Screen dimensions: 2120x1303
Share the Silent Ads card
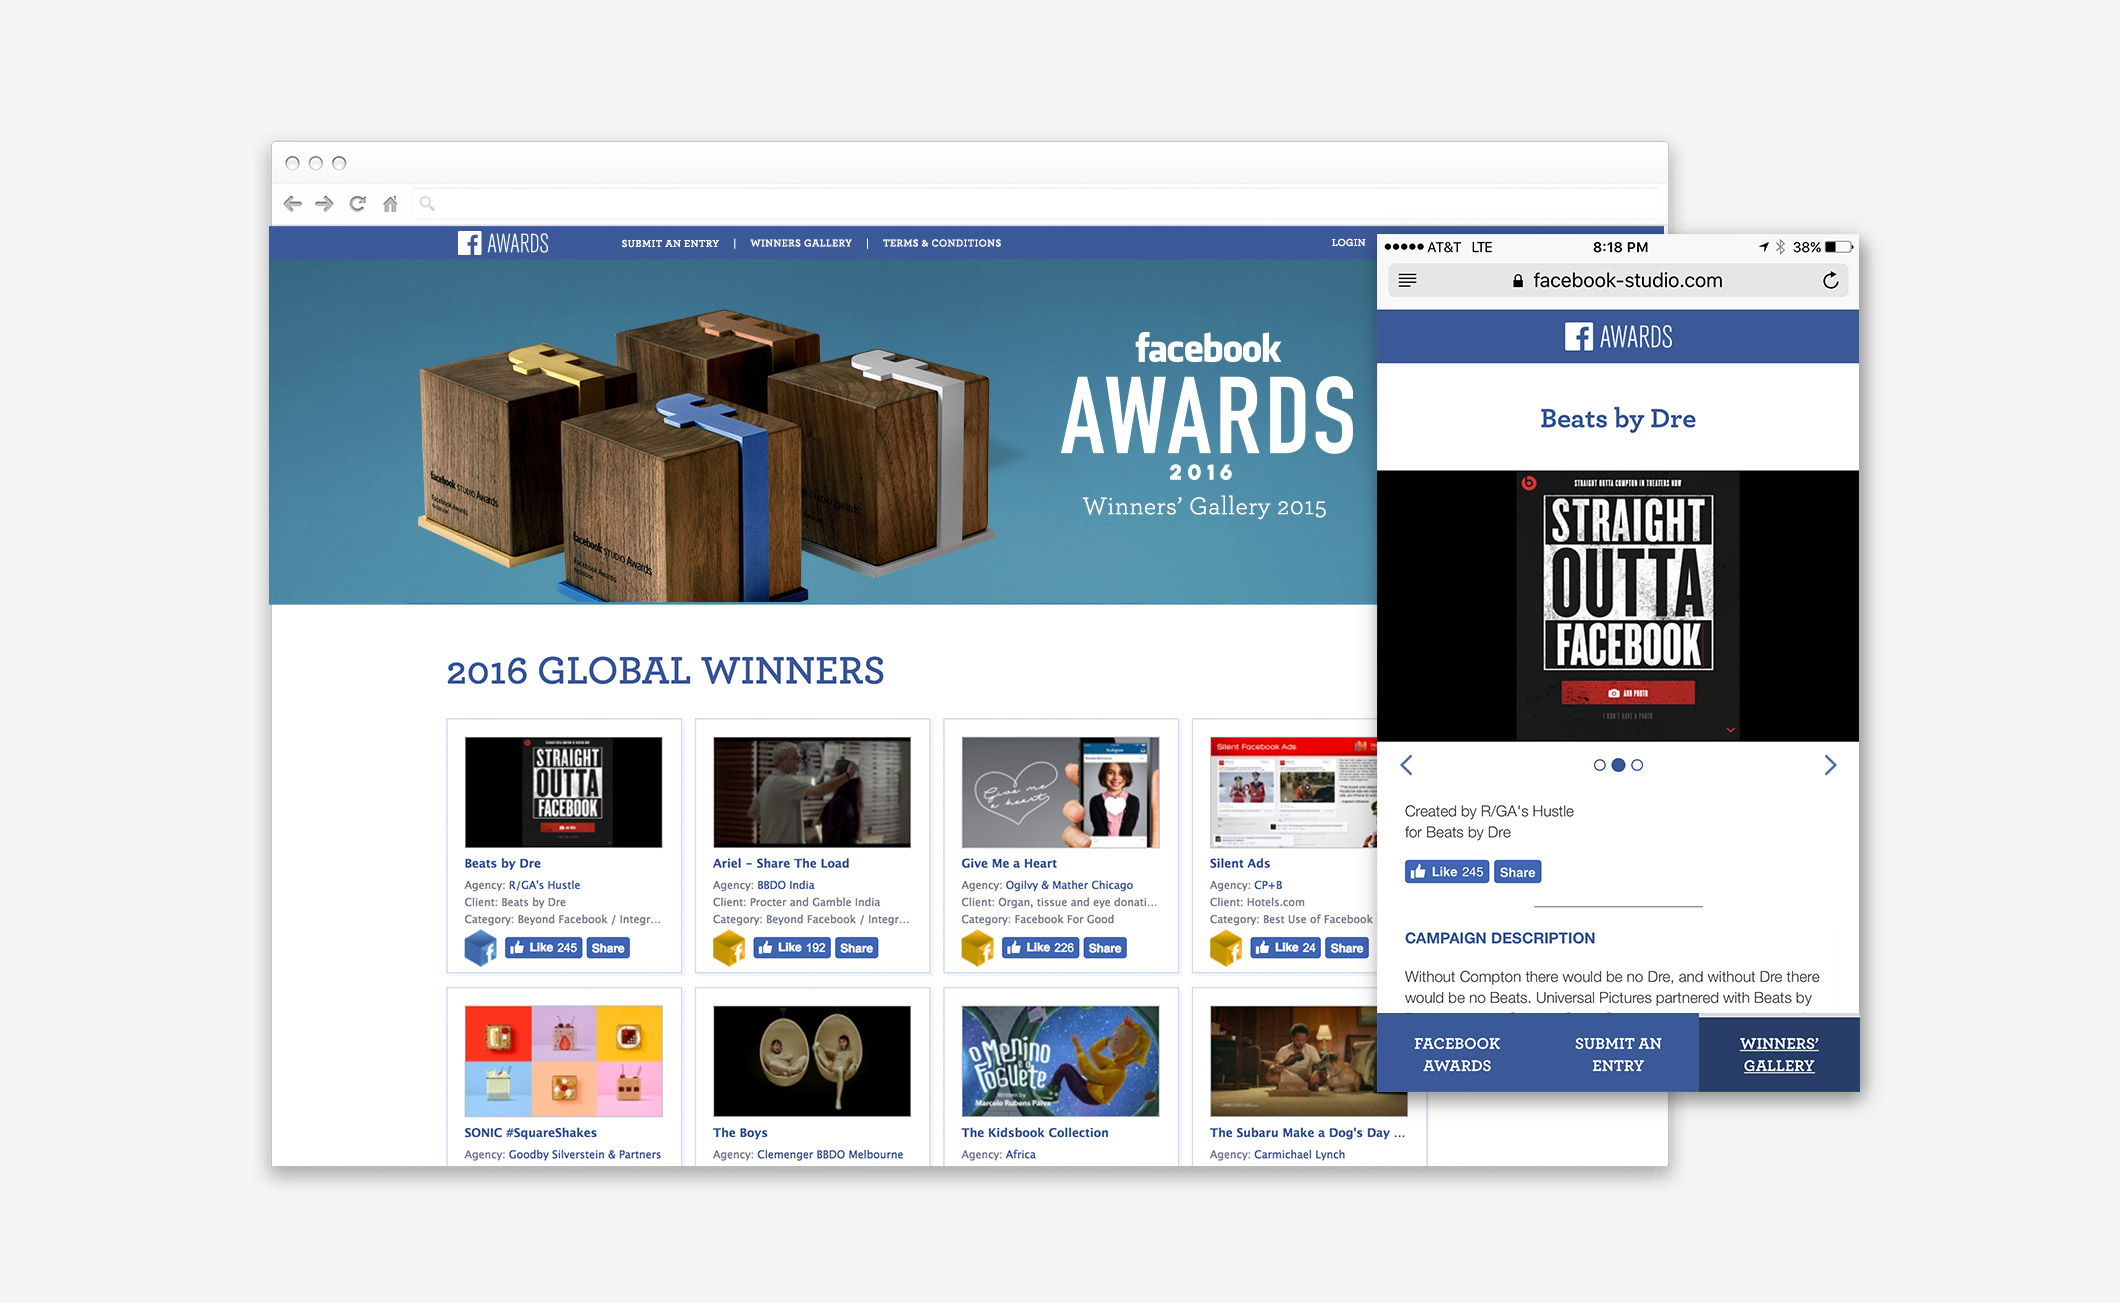pos(1347,948)
